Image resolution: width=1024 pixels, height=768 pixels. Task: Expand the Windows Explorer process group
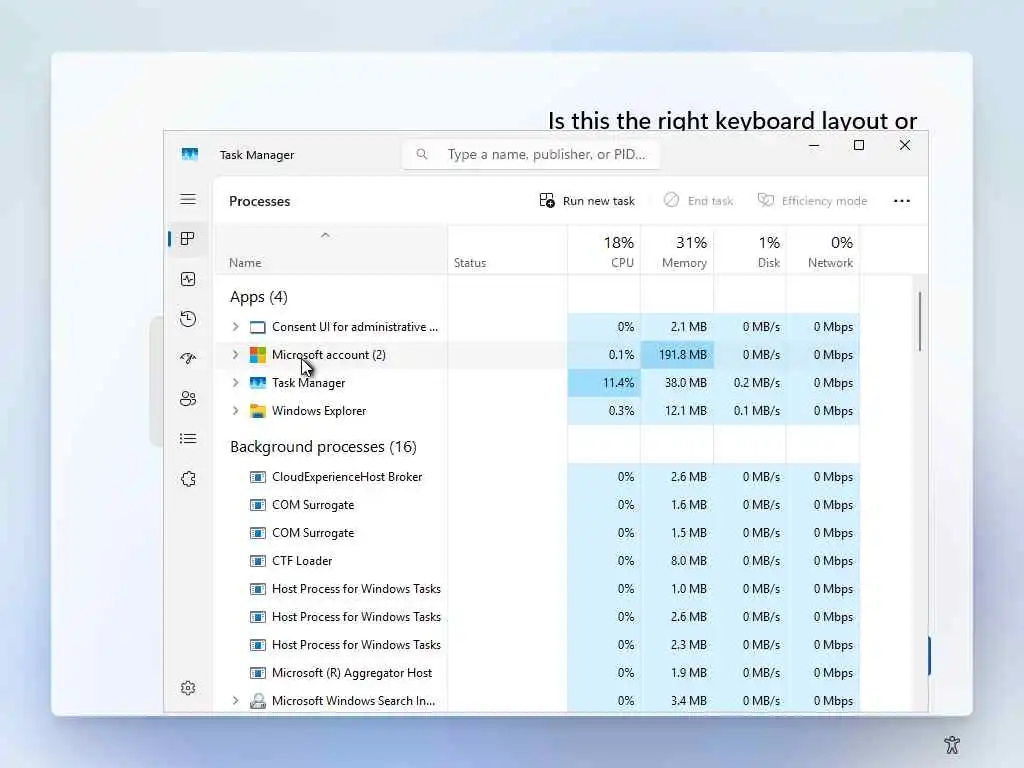pos(236,411)
